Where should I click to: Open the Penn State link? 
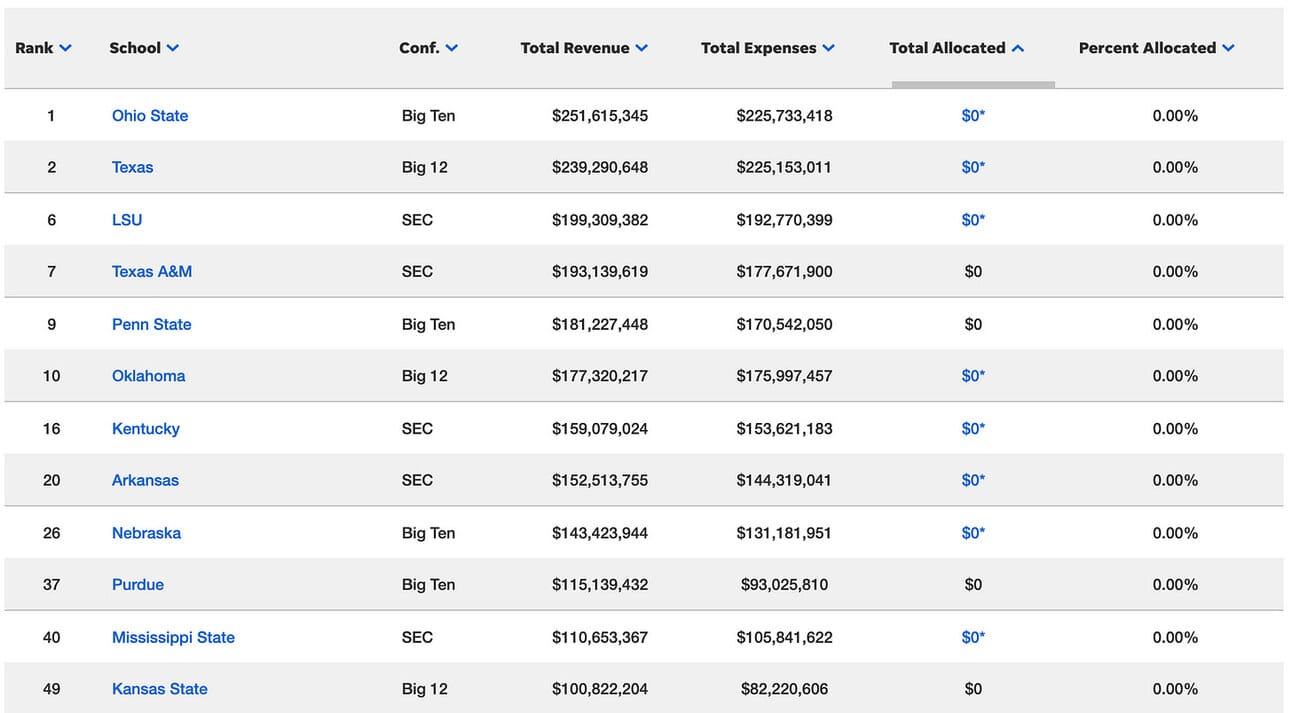pos(151,324)
